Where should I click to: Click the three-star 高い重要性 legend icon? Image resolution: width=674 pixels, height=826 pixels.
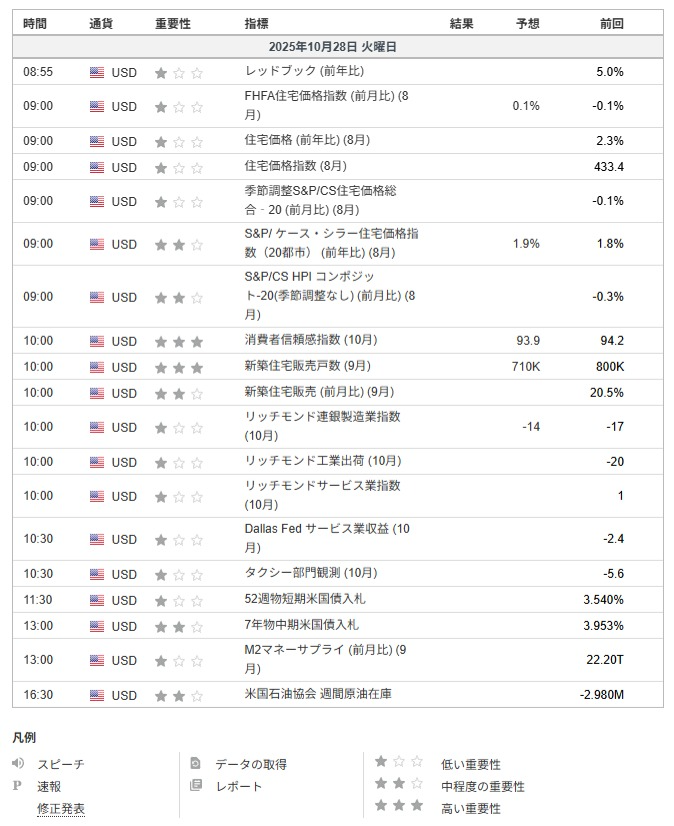coord(399,806)
